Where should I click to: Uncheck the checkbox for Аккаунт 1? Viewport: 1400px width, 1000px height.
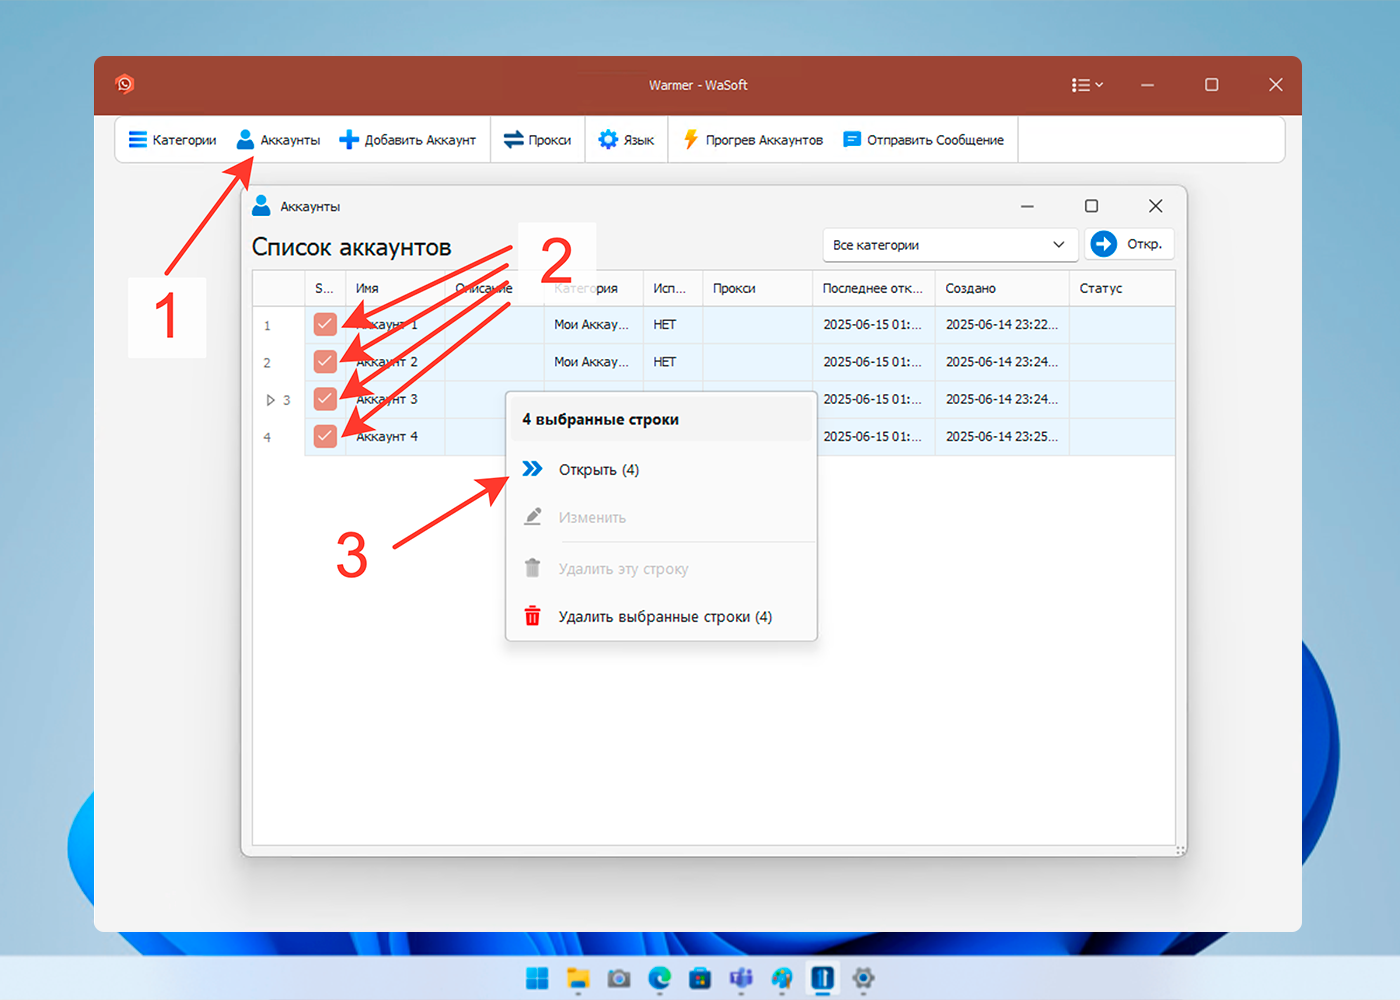pyautogui.click(x=325, y=324)
